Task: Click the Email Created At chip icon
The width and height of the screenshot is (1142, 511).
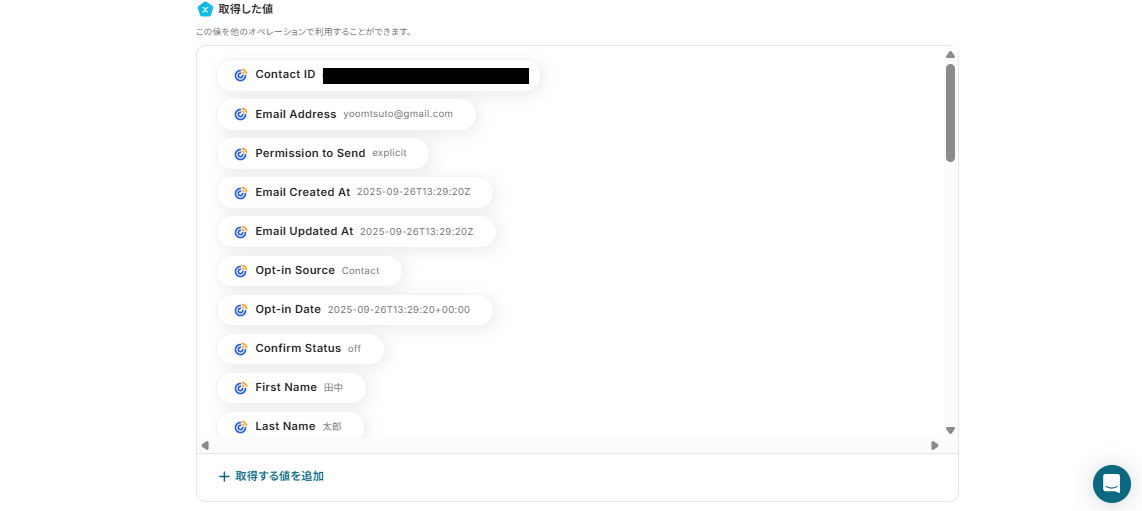Action: click(241, 193)
